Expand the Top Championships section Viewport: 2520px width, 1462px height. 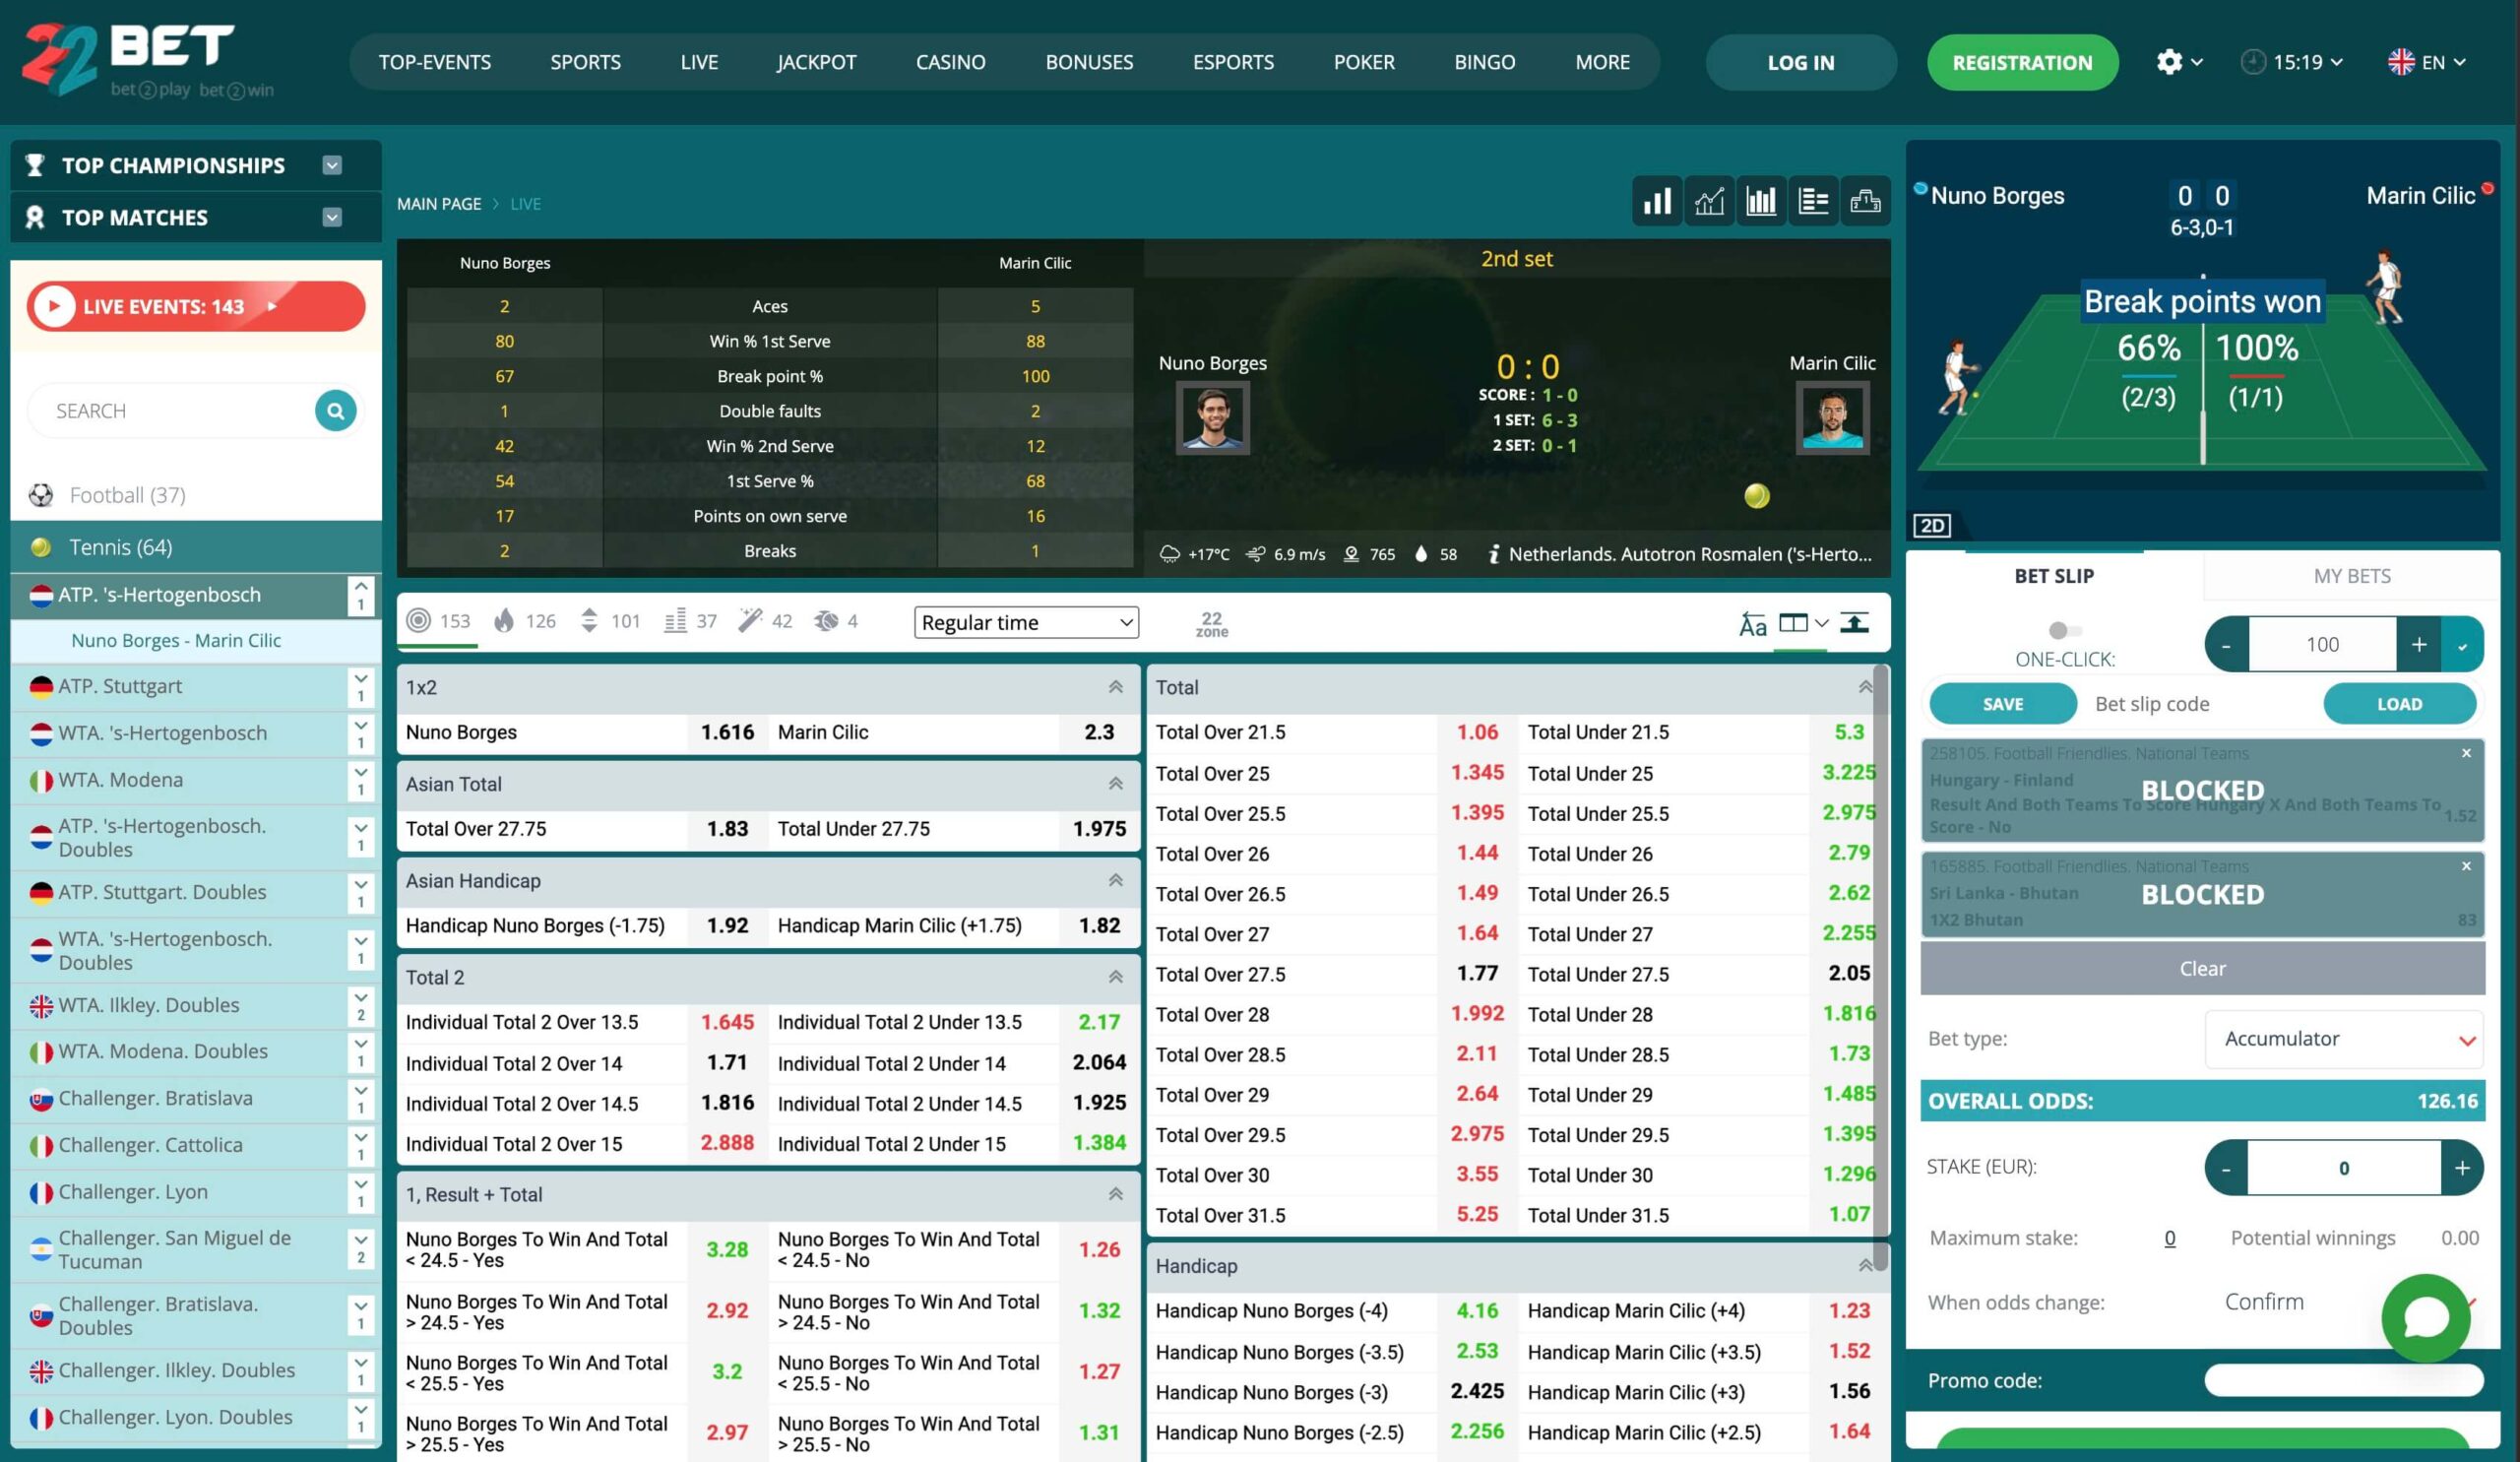(x=333, y=165)
